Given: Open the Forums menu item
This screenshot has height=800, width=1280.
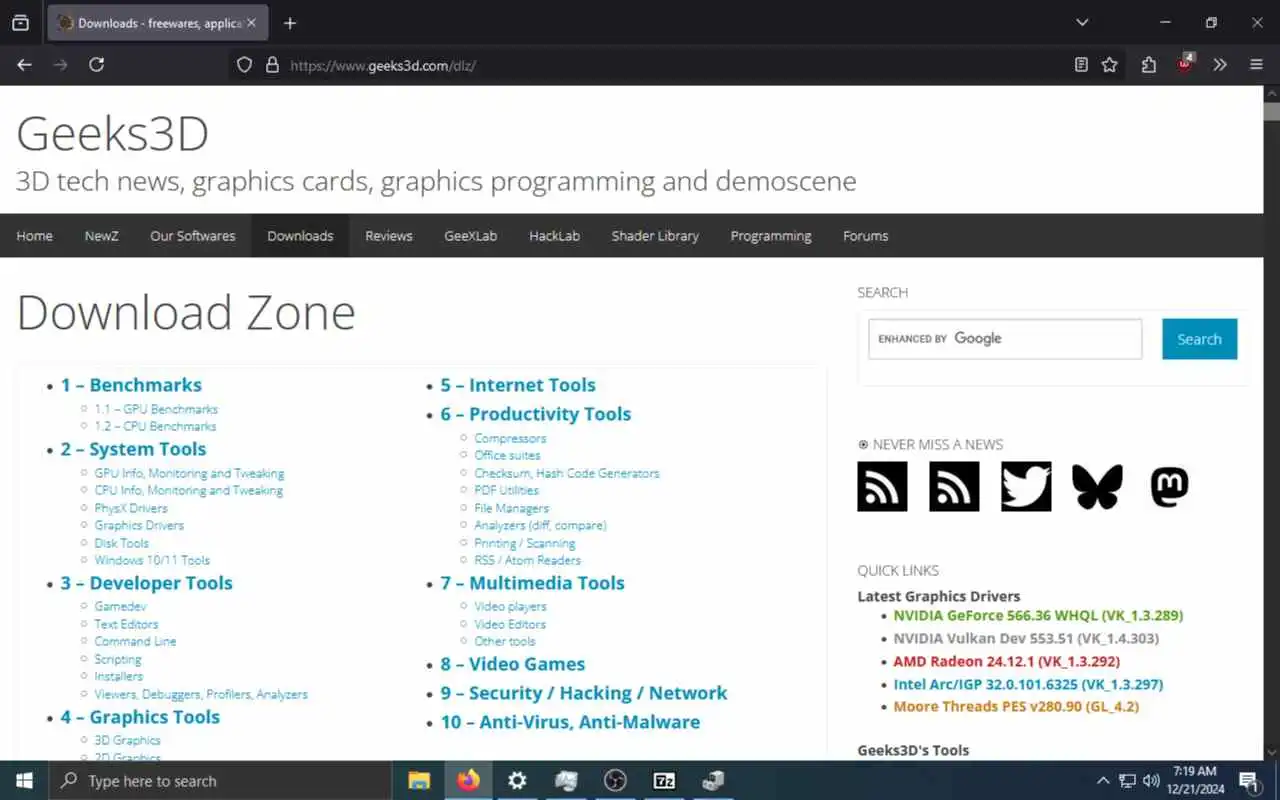Looking at the screenshot, I should click(x=866, y=236).
